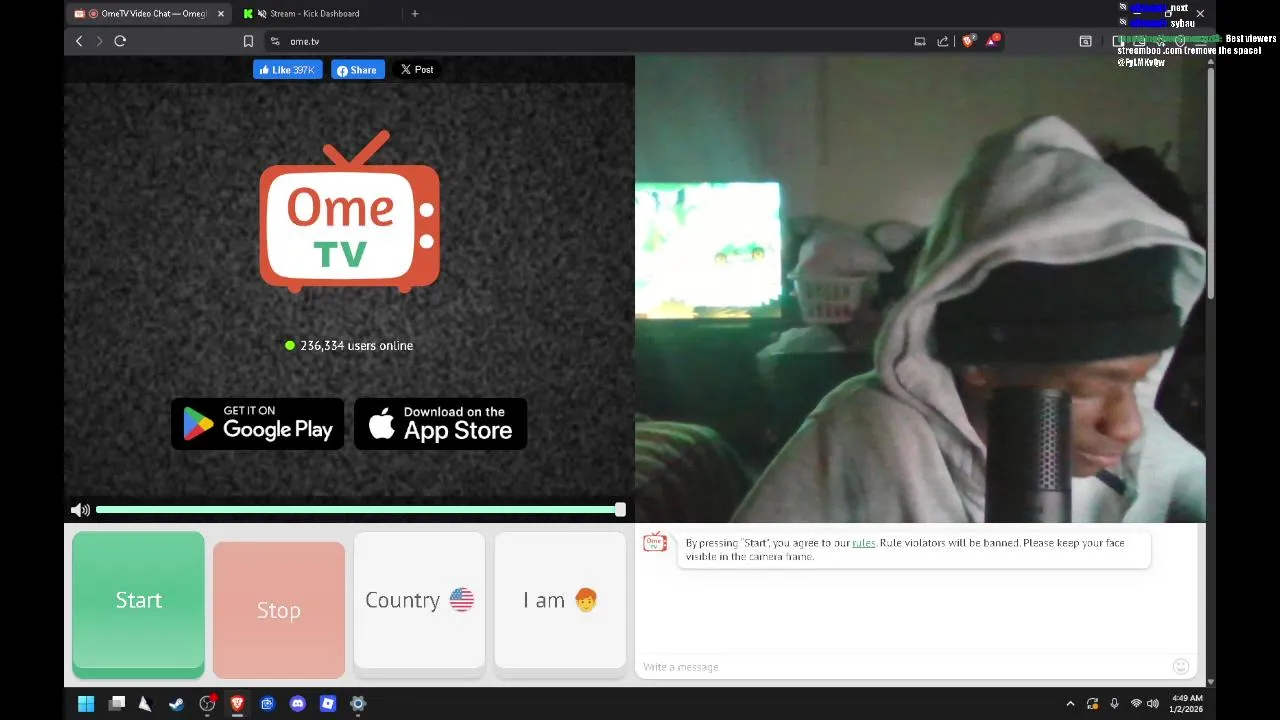Image resolution: width=1280 pixels, height=720 pixels.
Task: Click the '236,334 users online' counter
Action: pyautogui.click(x=349, y=345)
